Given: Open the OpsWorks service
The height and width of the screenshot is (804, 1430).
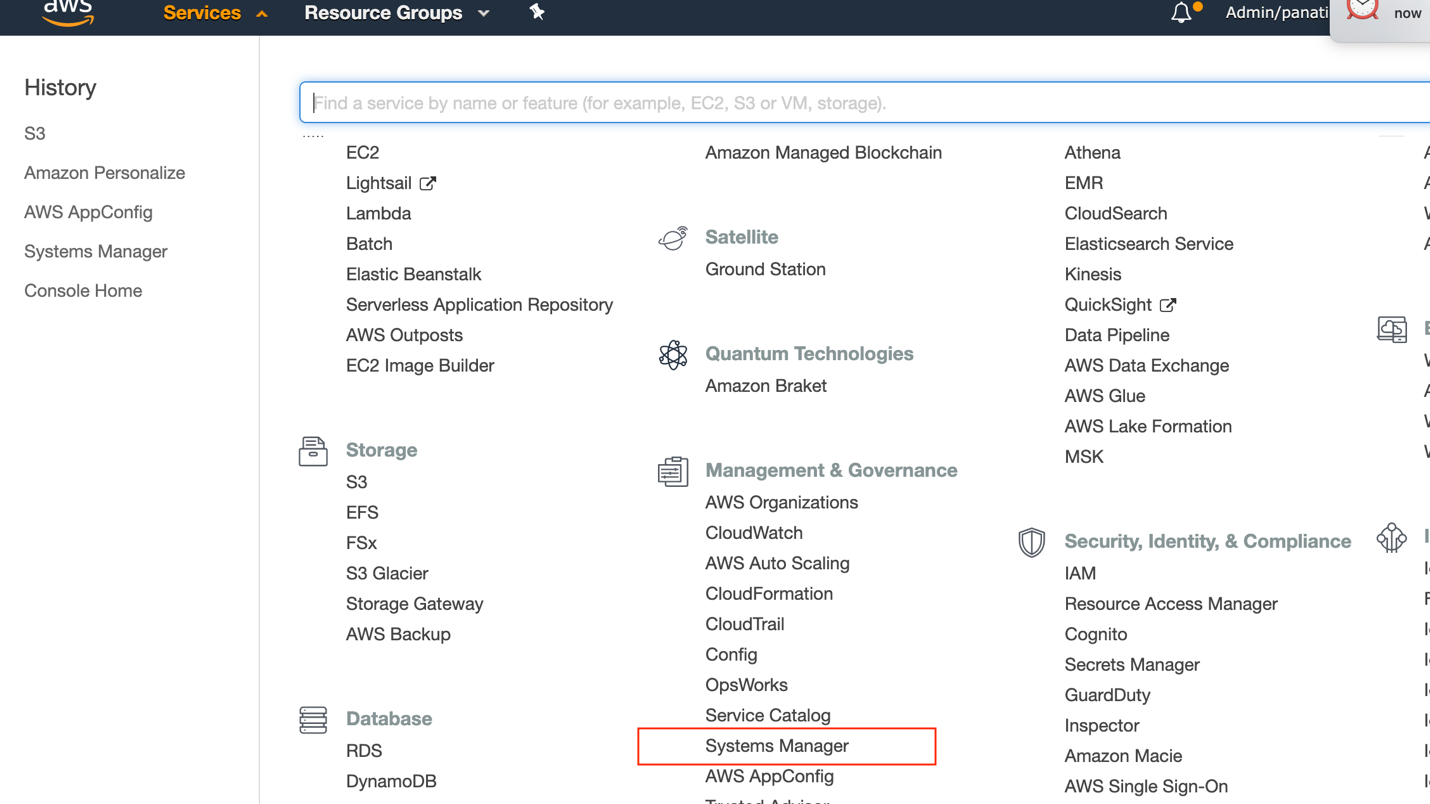Looking at the screenshot, I should click(x=747, y=685).
